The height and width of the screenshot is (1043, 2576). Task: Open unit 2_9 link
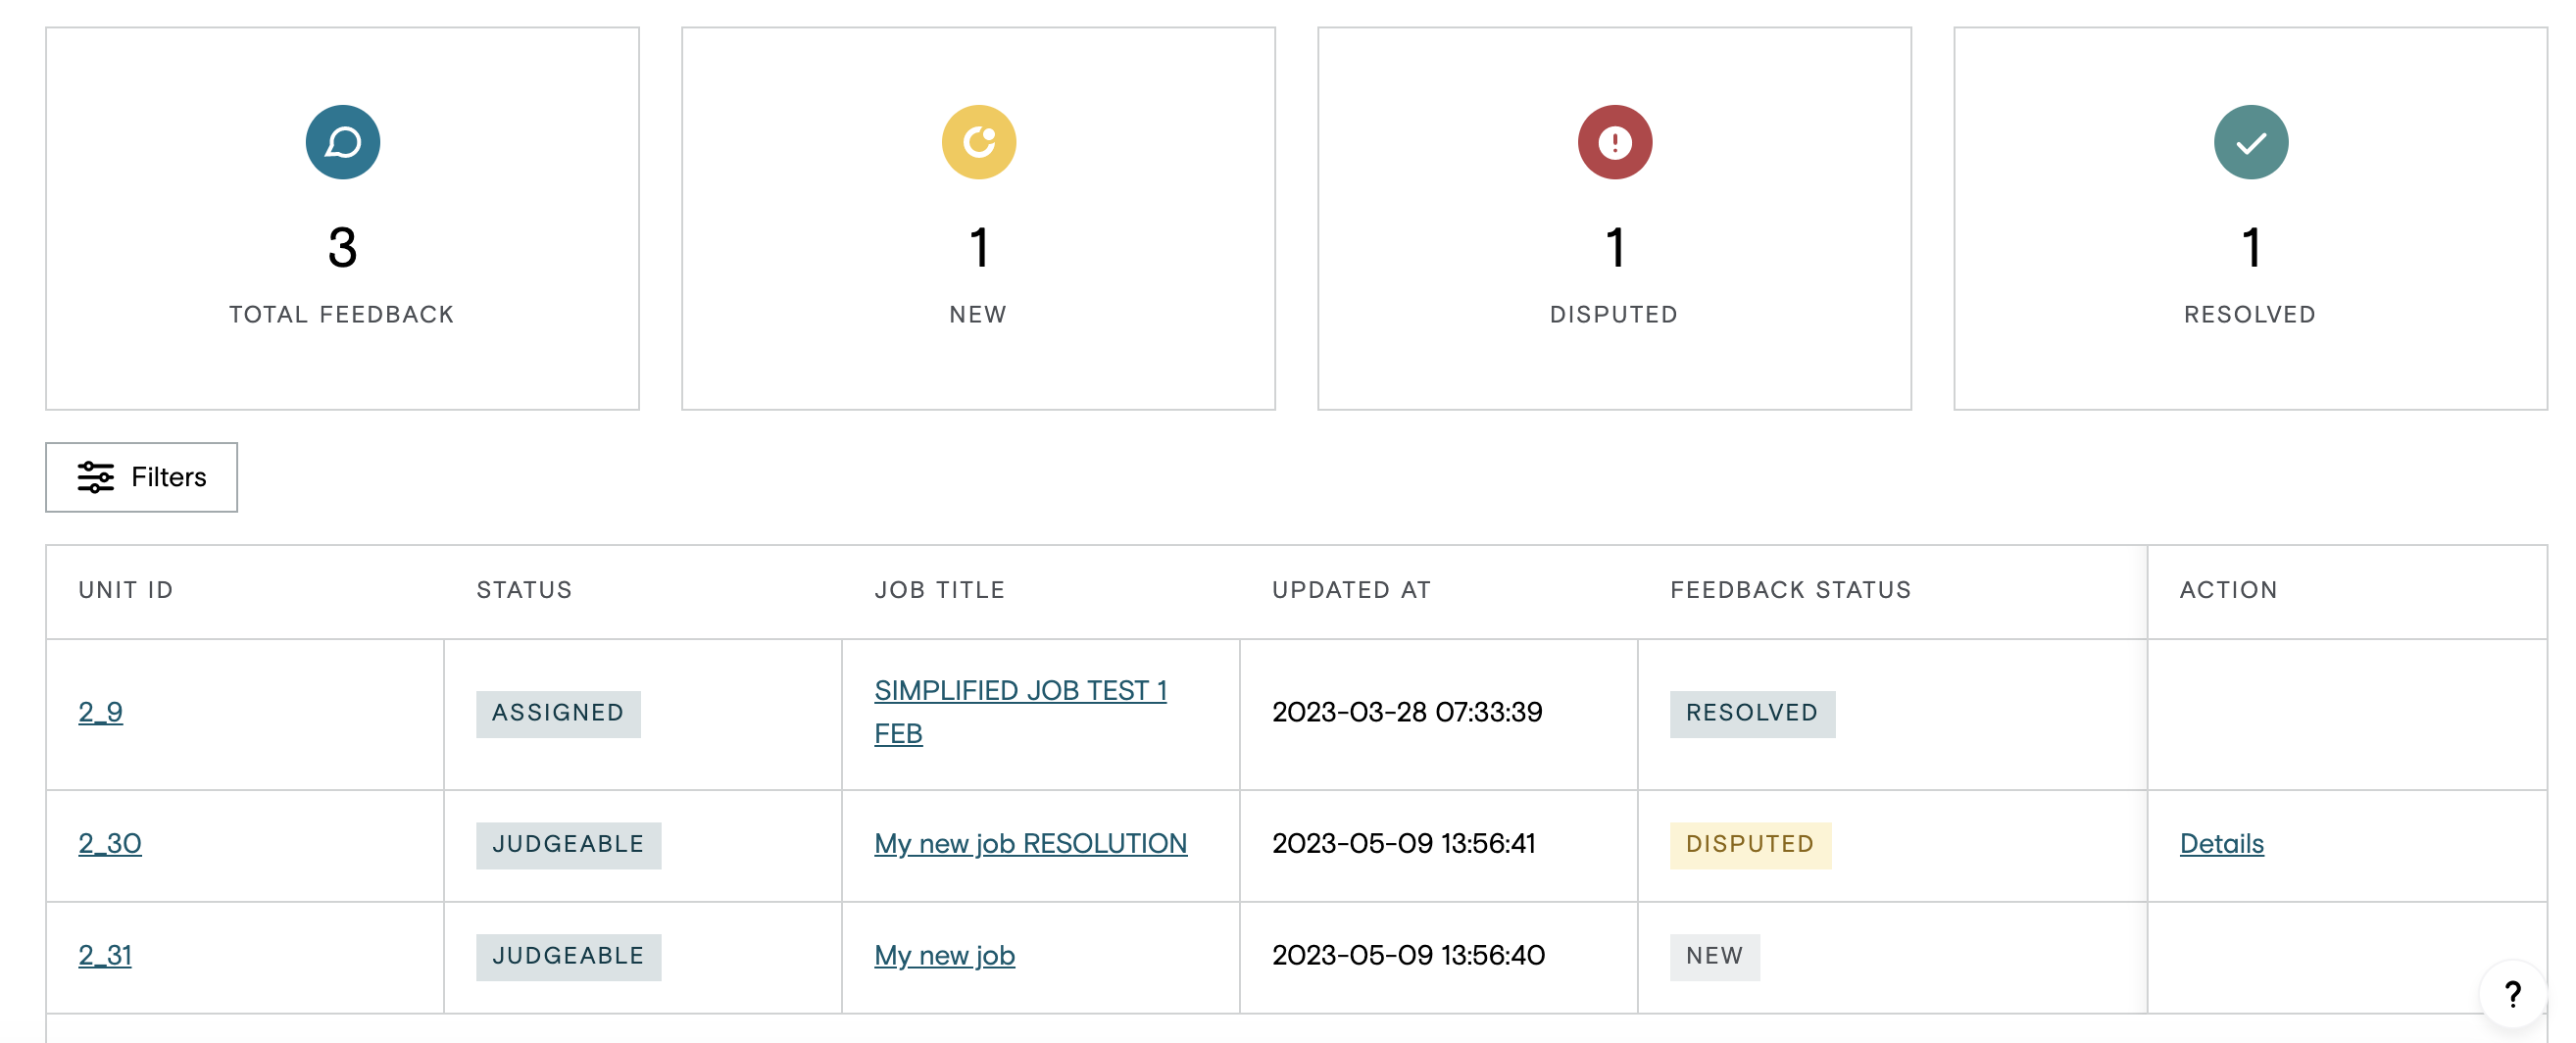[x=100, y=712]
